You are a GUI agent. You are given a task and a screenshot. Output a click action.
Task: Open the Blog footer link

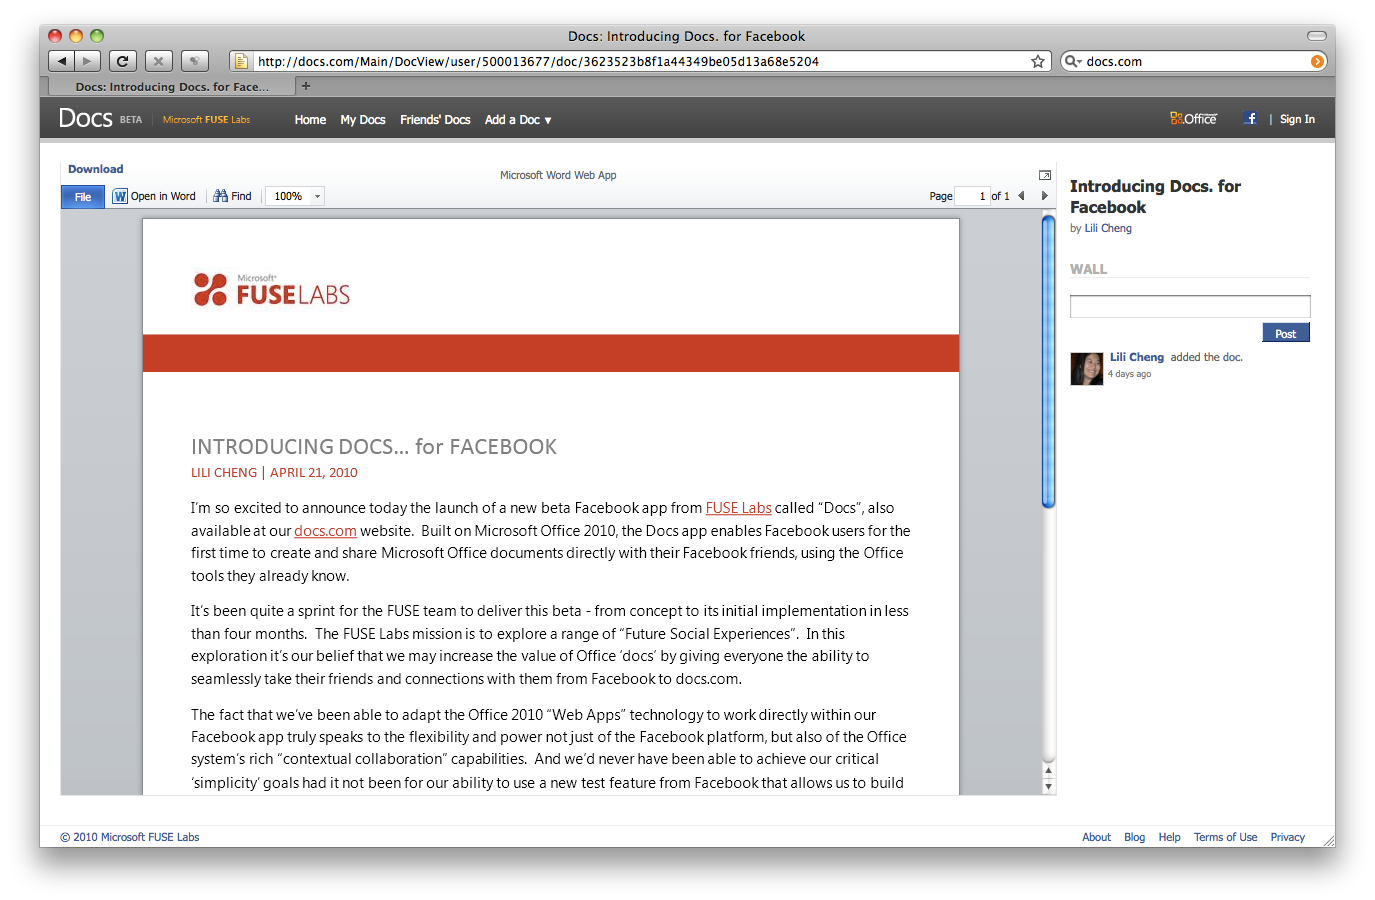pyautogui.click(x=1134, y=837)
